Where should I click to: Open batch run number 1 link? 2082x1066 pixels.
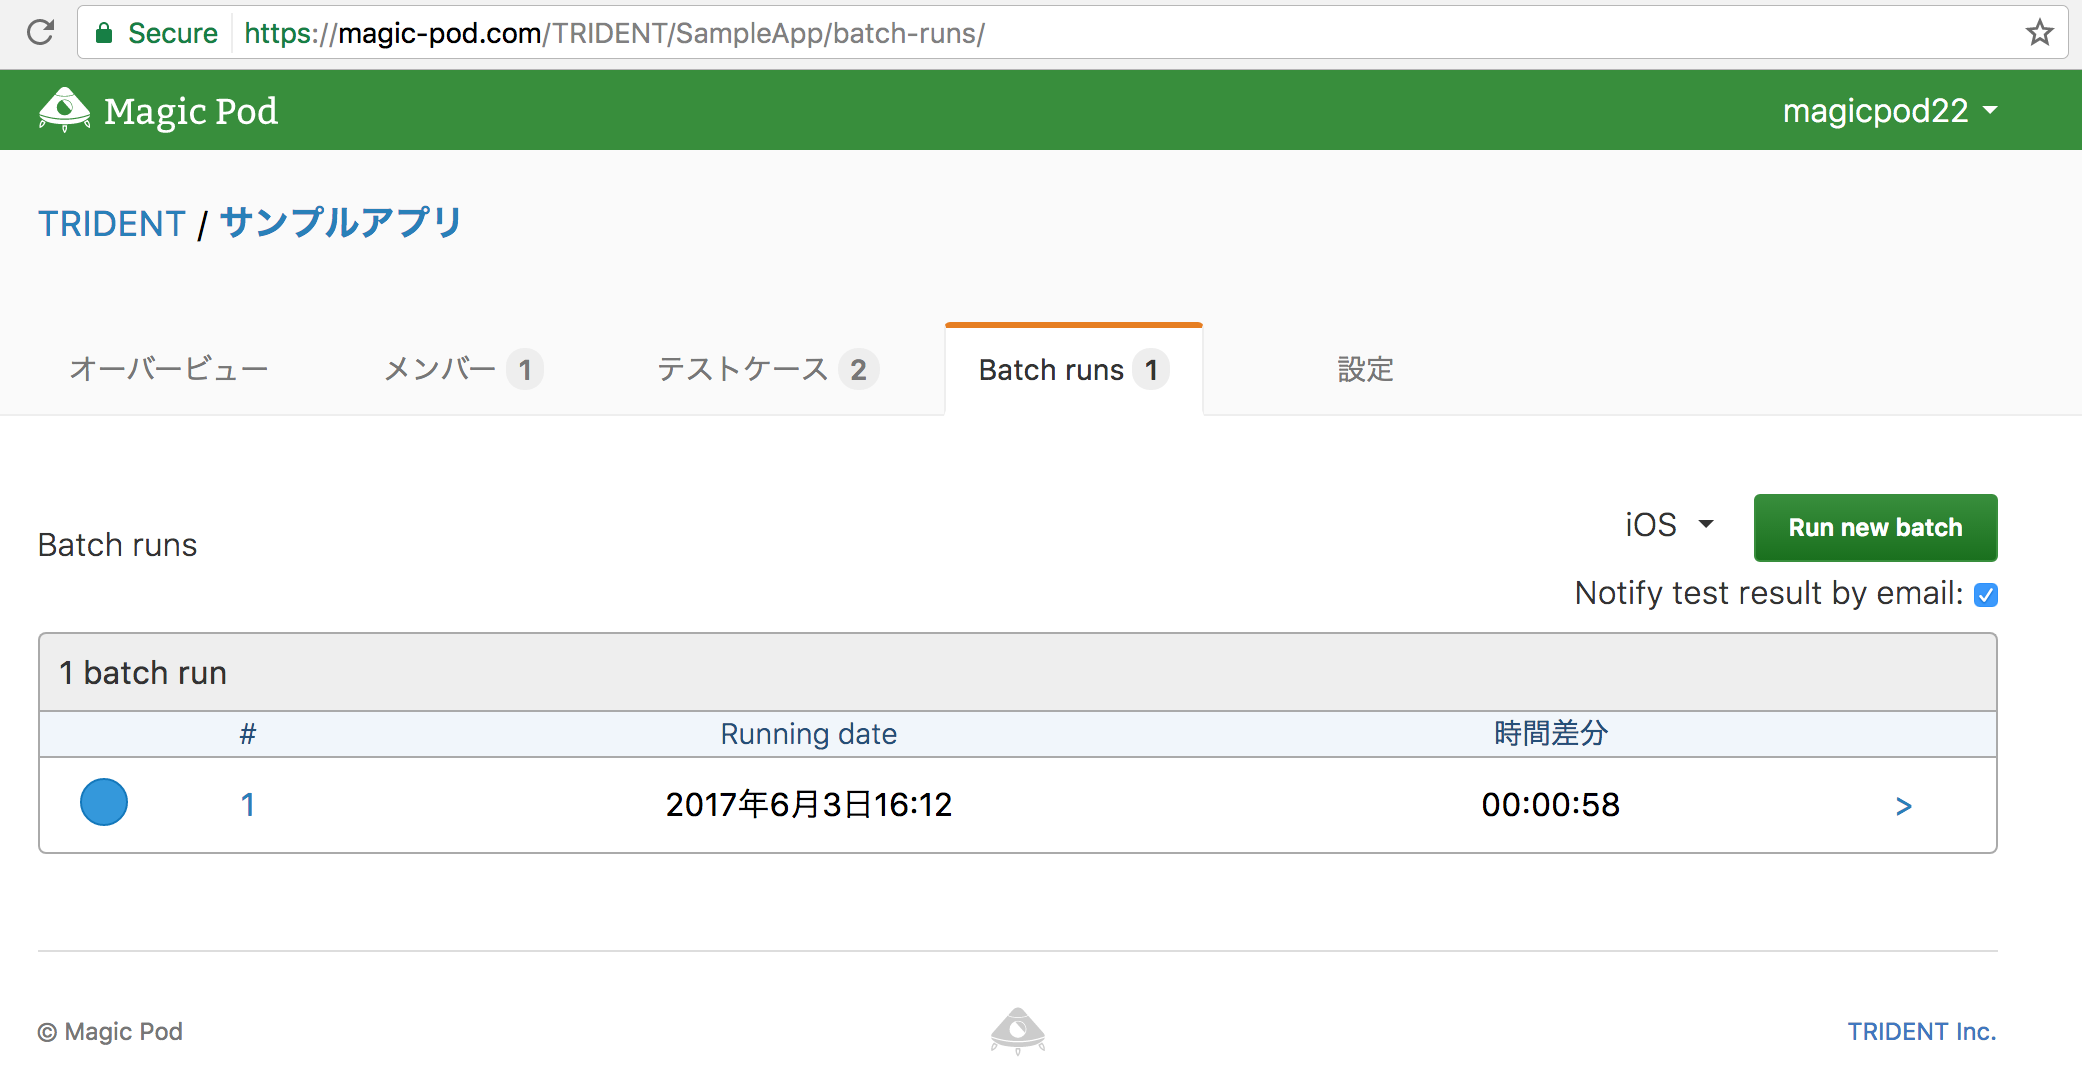pos(248,804)
